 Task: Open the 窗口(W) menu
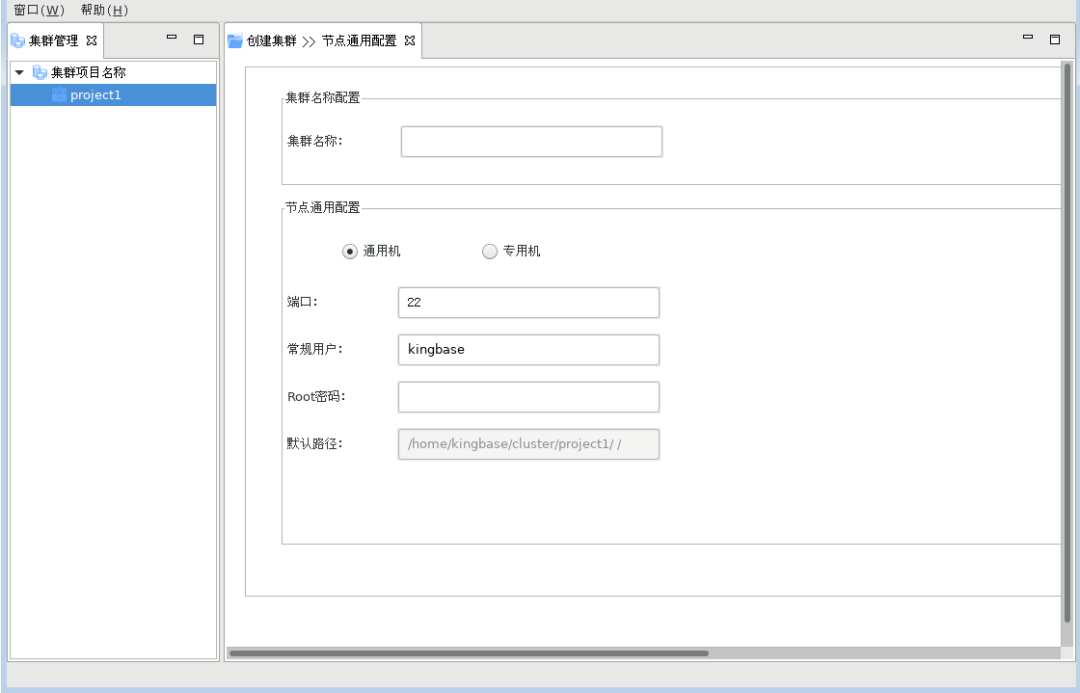click(39, 9)
